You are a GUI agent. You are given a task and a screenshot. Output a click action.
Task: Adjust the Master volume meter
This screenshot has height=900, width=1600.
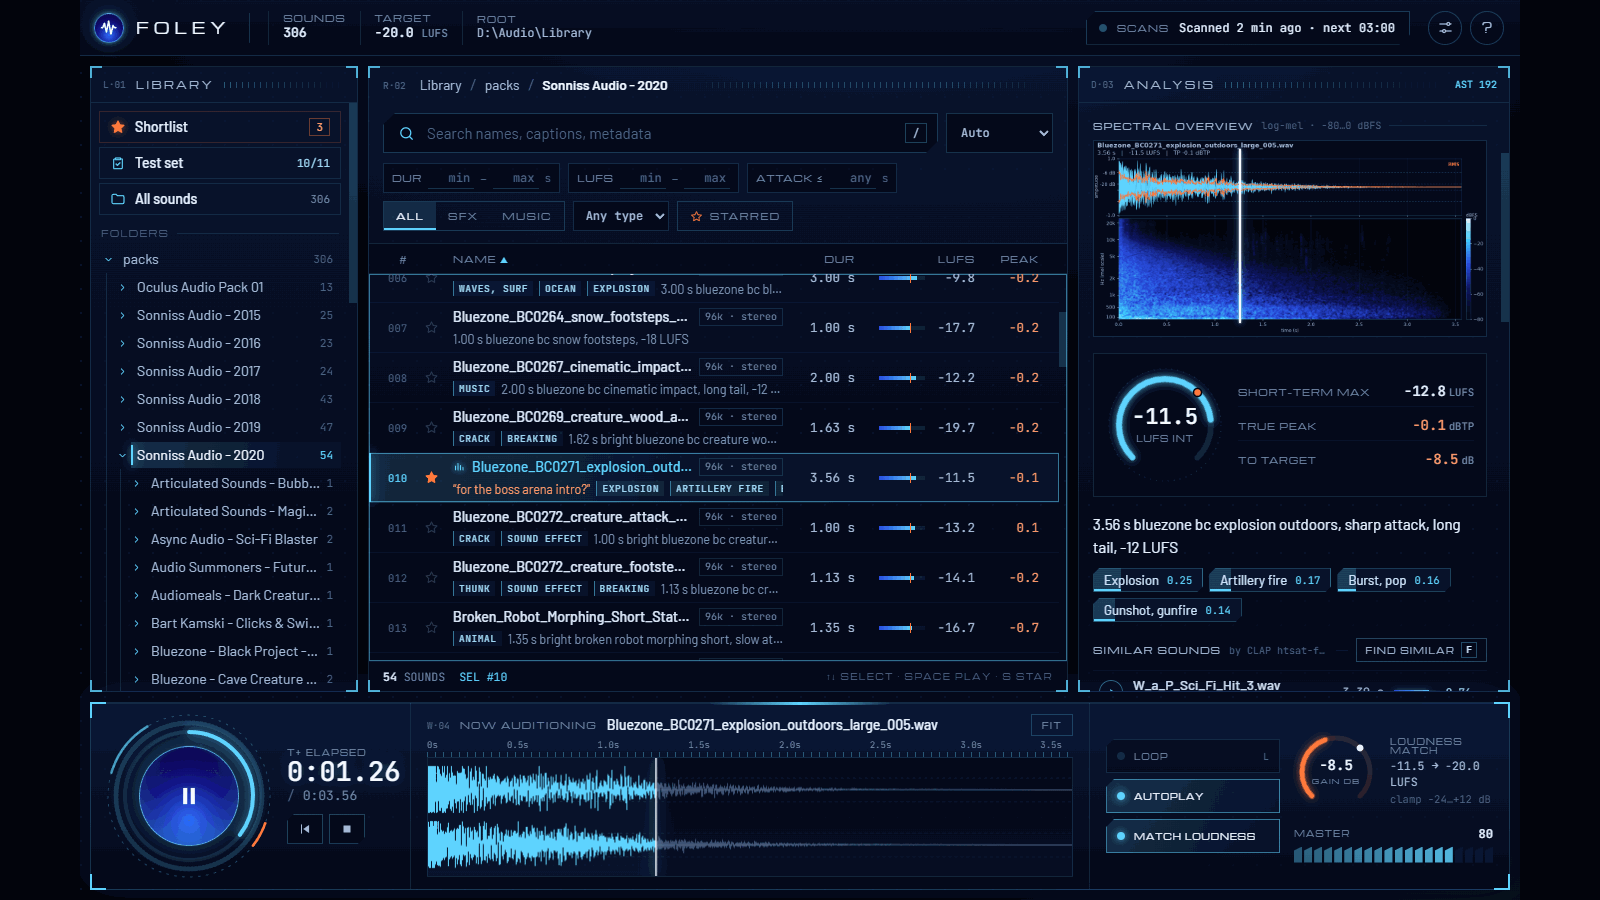pos(1393,855)
